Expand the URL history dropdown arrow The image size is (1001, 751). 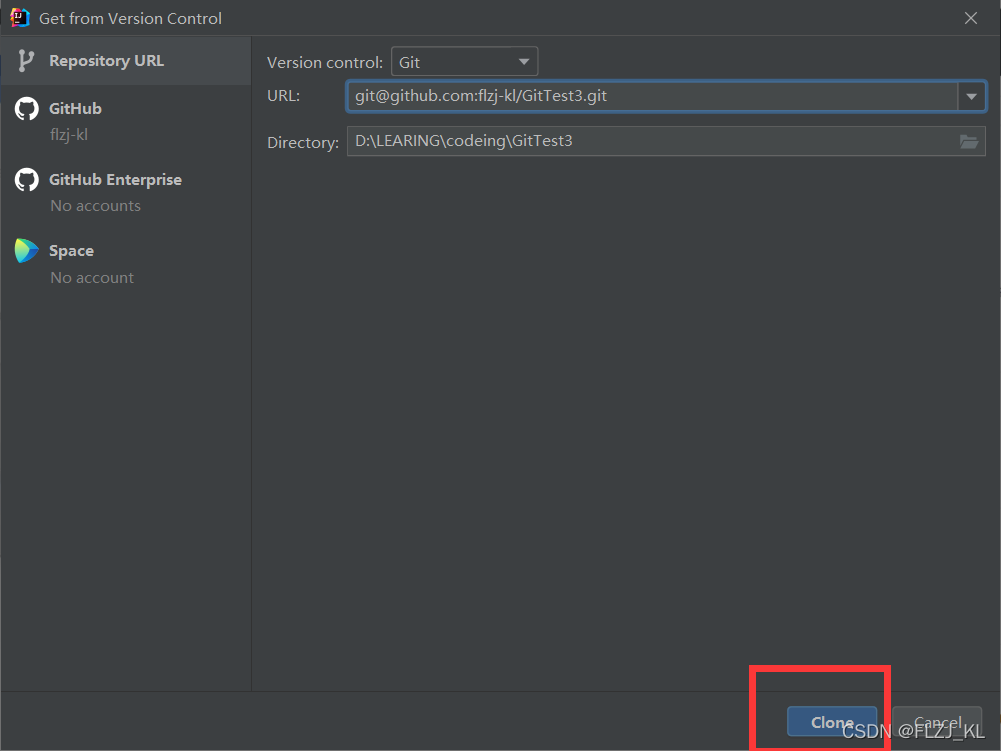tap(972, 96)
